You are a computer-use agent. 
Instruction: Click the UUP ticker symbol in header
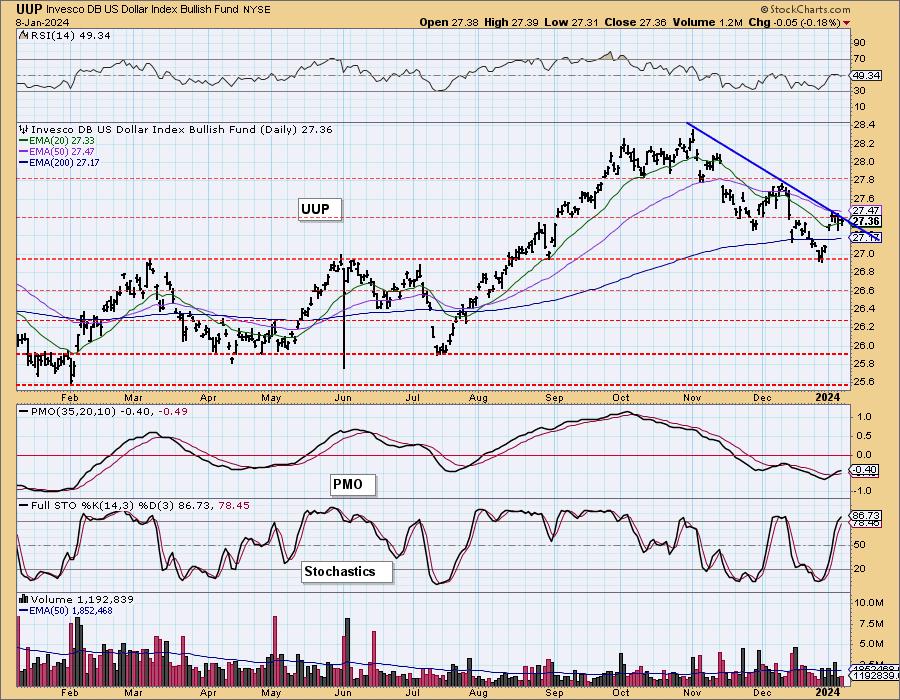(29, 9)
